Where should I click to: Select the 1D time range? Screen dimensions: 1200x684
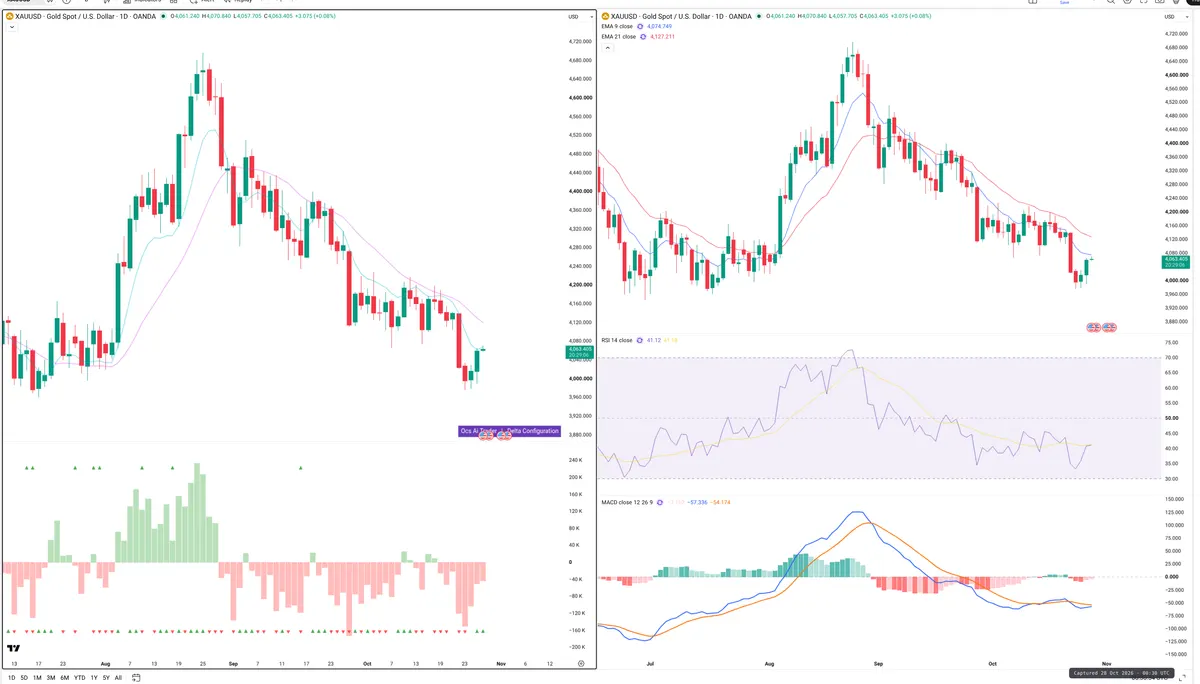click(11, 678)
